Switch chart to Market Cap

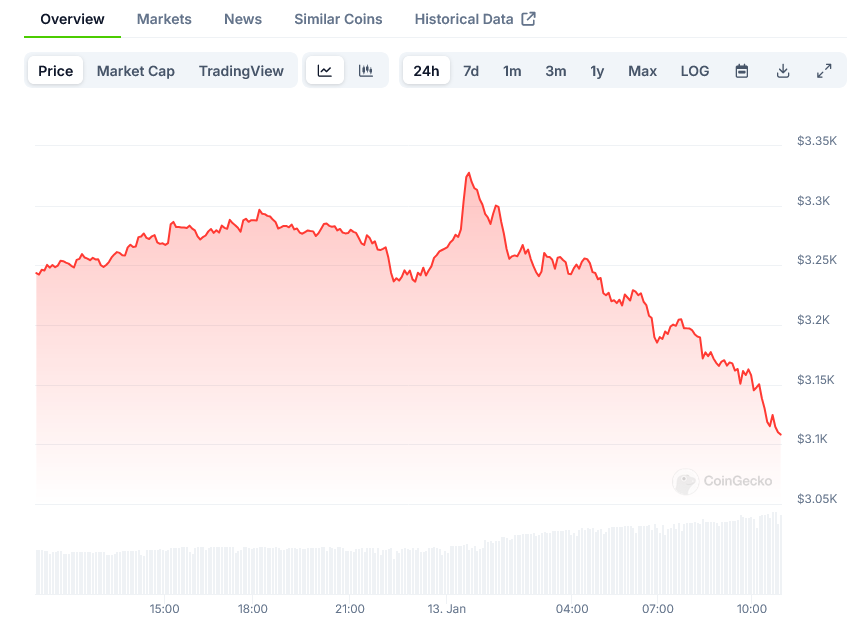coord(136,71)
